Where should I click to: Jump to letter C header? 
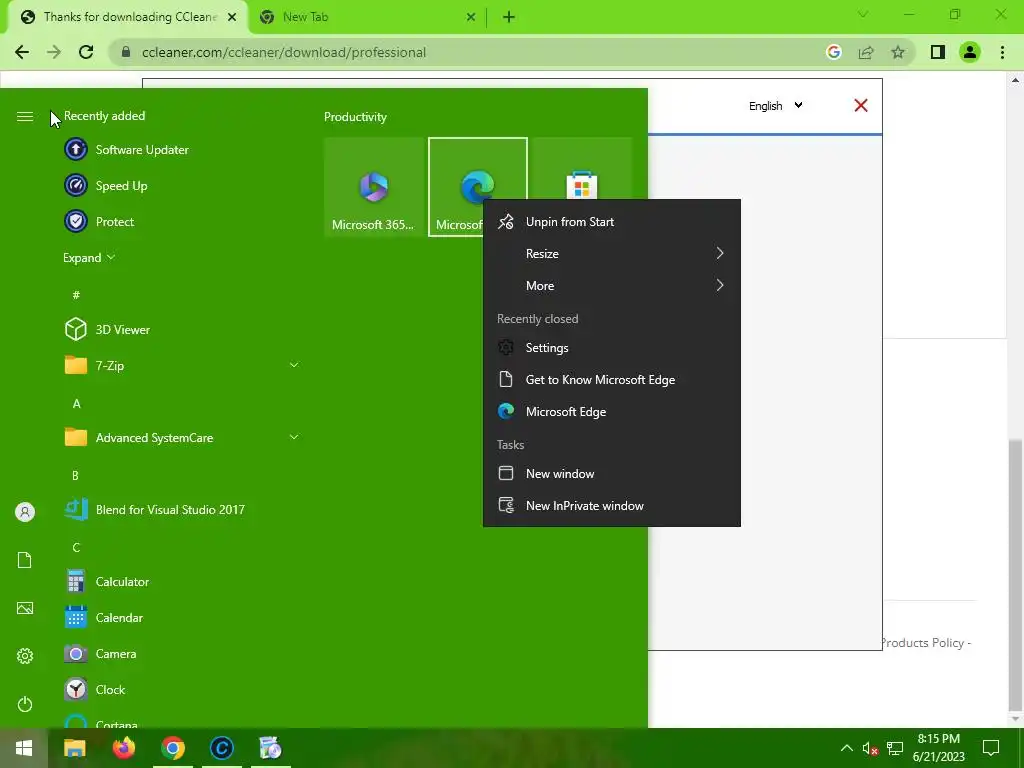tap(76, 547)
